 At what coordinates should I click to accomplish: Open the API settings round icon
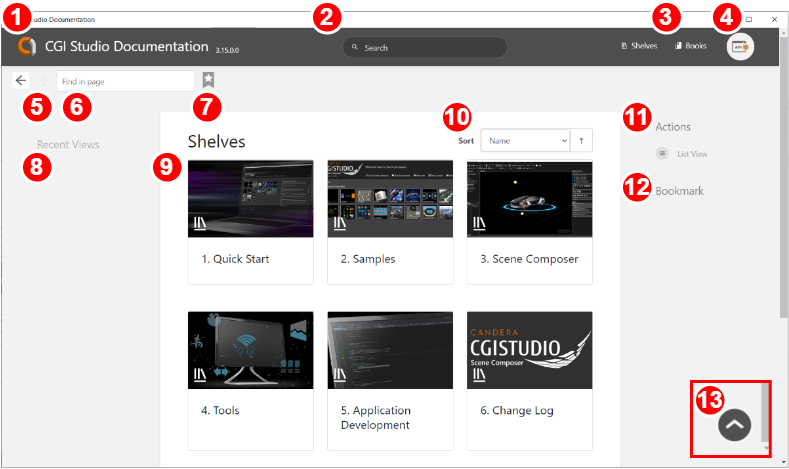[740, 47]
